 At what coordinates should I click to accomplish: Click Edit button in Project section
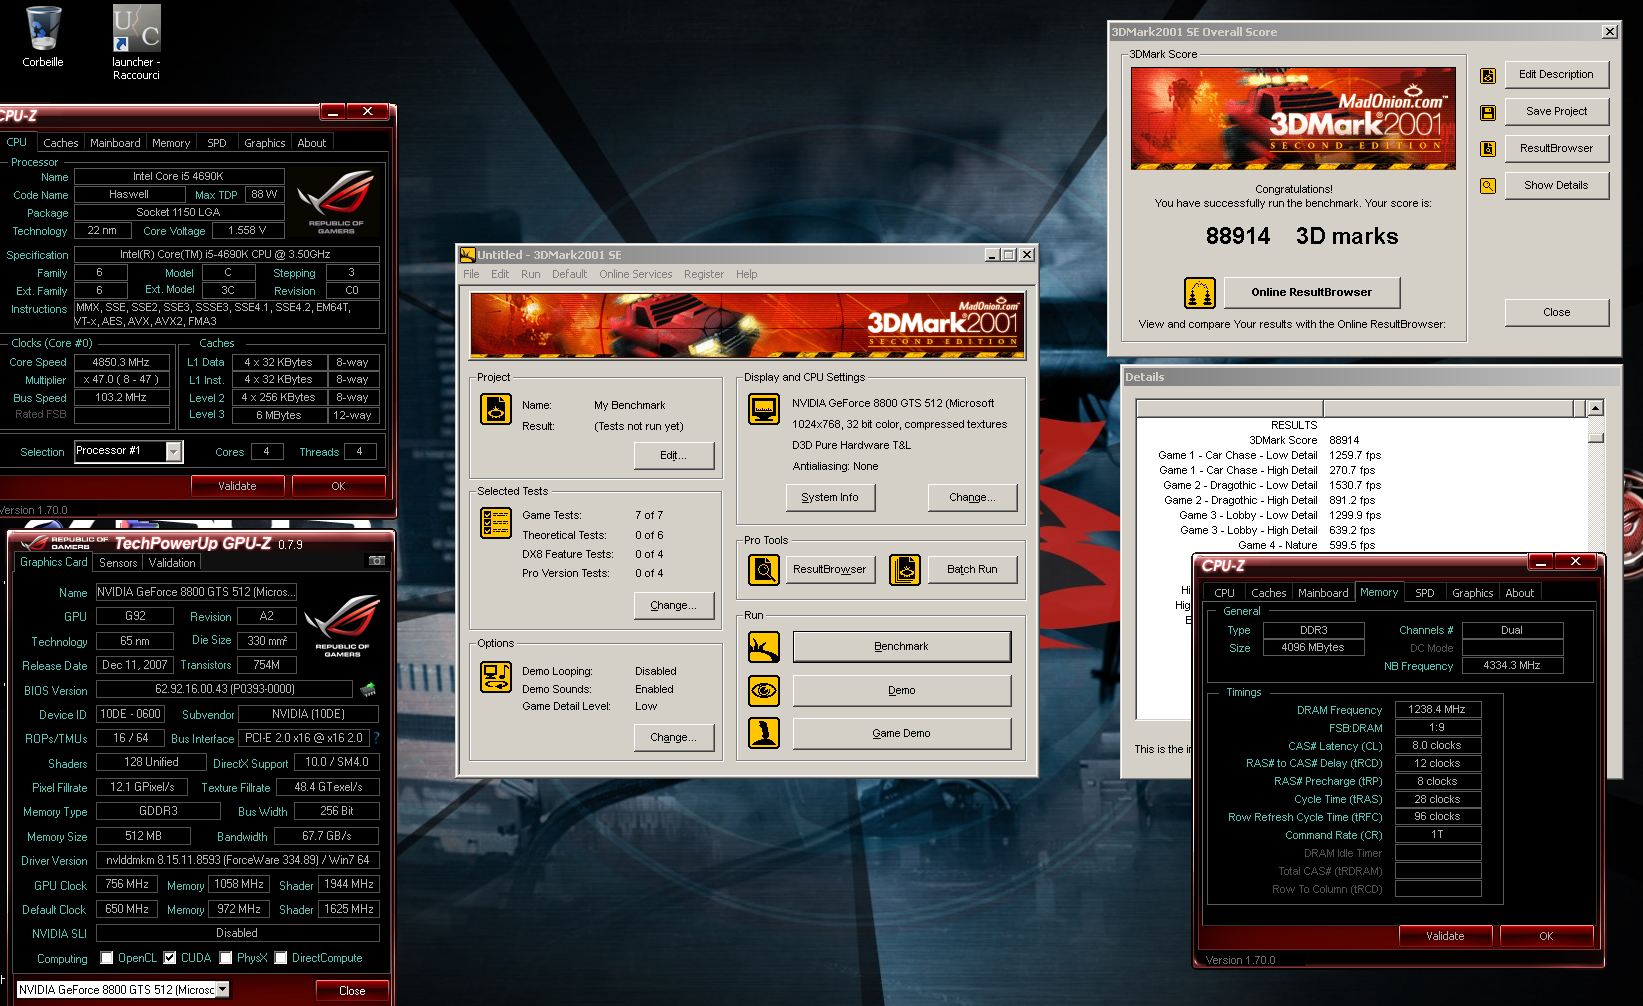674,455
